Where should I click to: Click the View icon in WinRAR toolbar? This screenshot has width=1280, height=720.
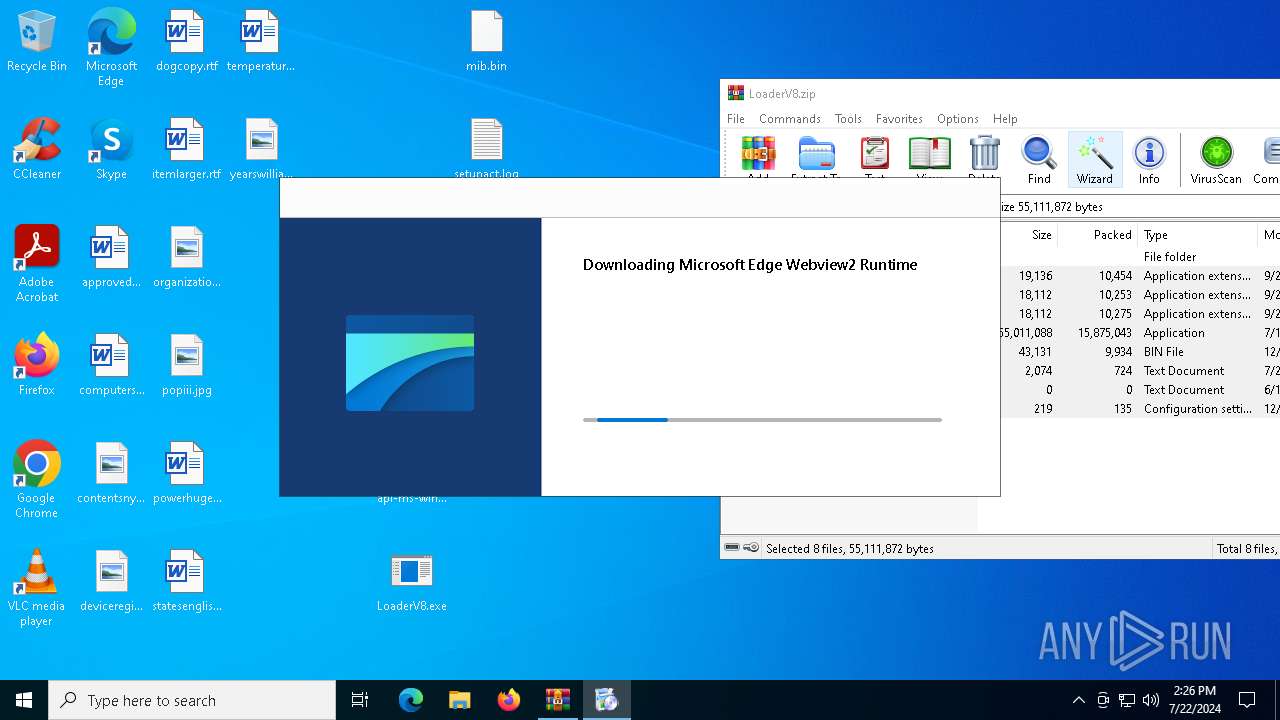click(929, 156)
